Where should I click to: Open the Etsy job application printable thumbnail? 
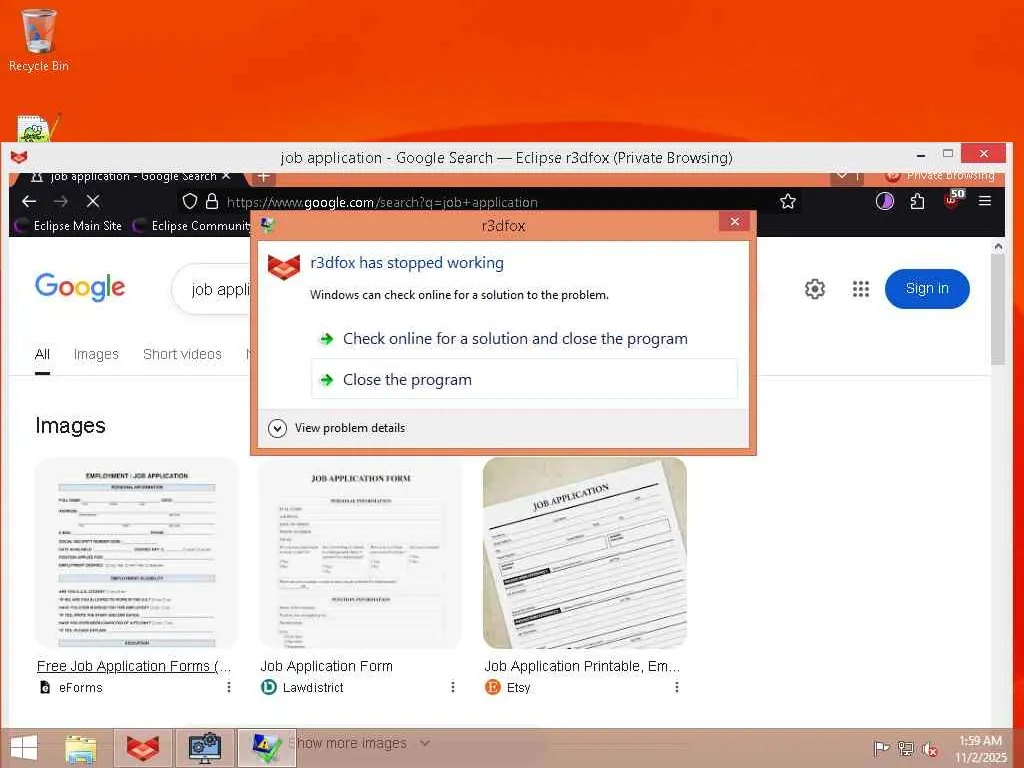point(584,553)
